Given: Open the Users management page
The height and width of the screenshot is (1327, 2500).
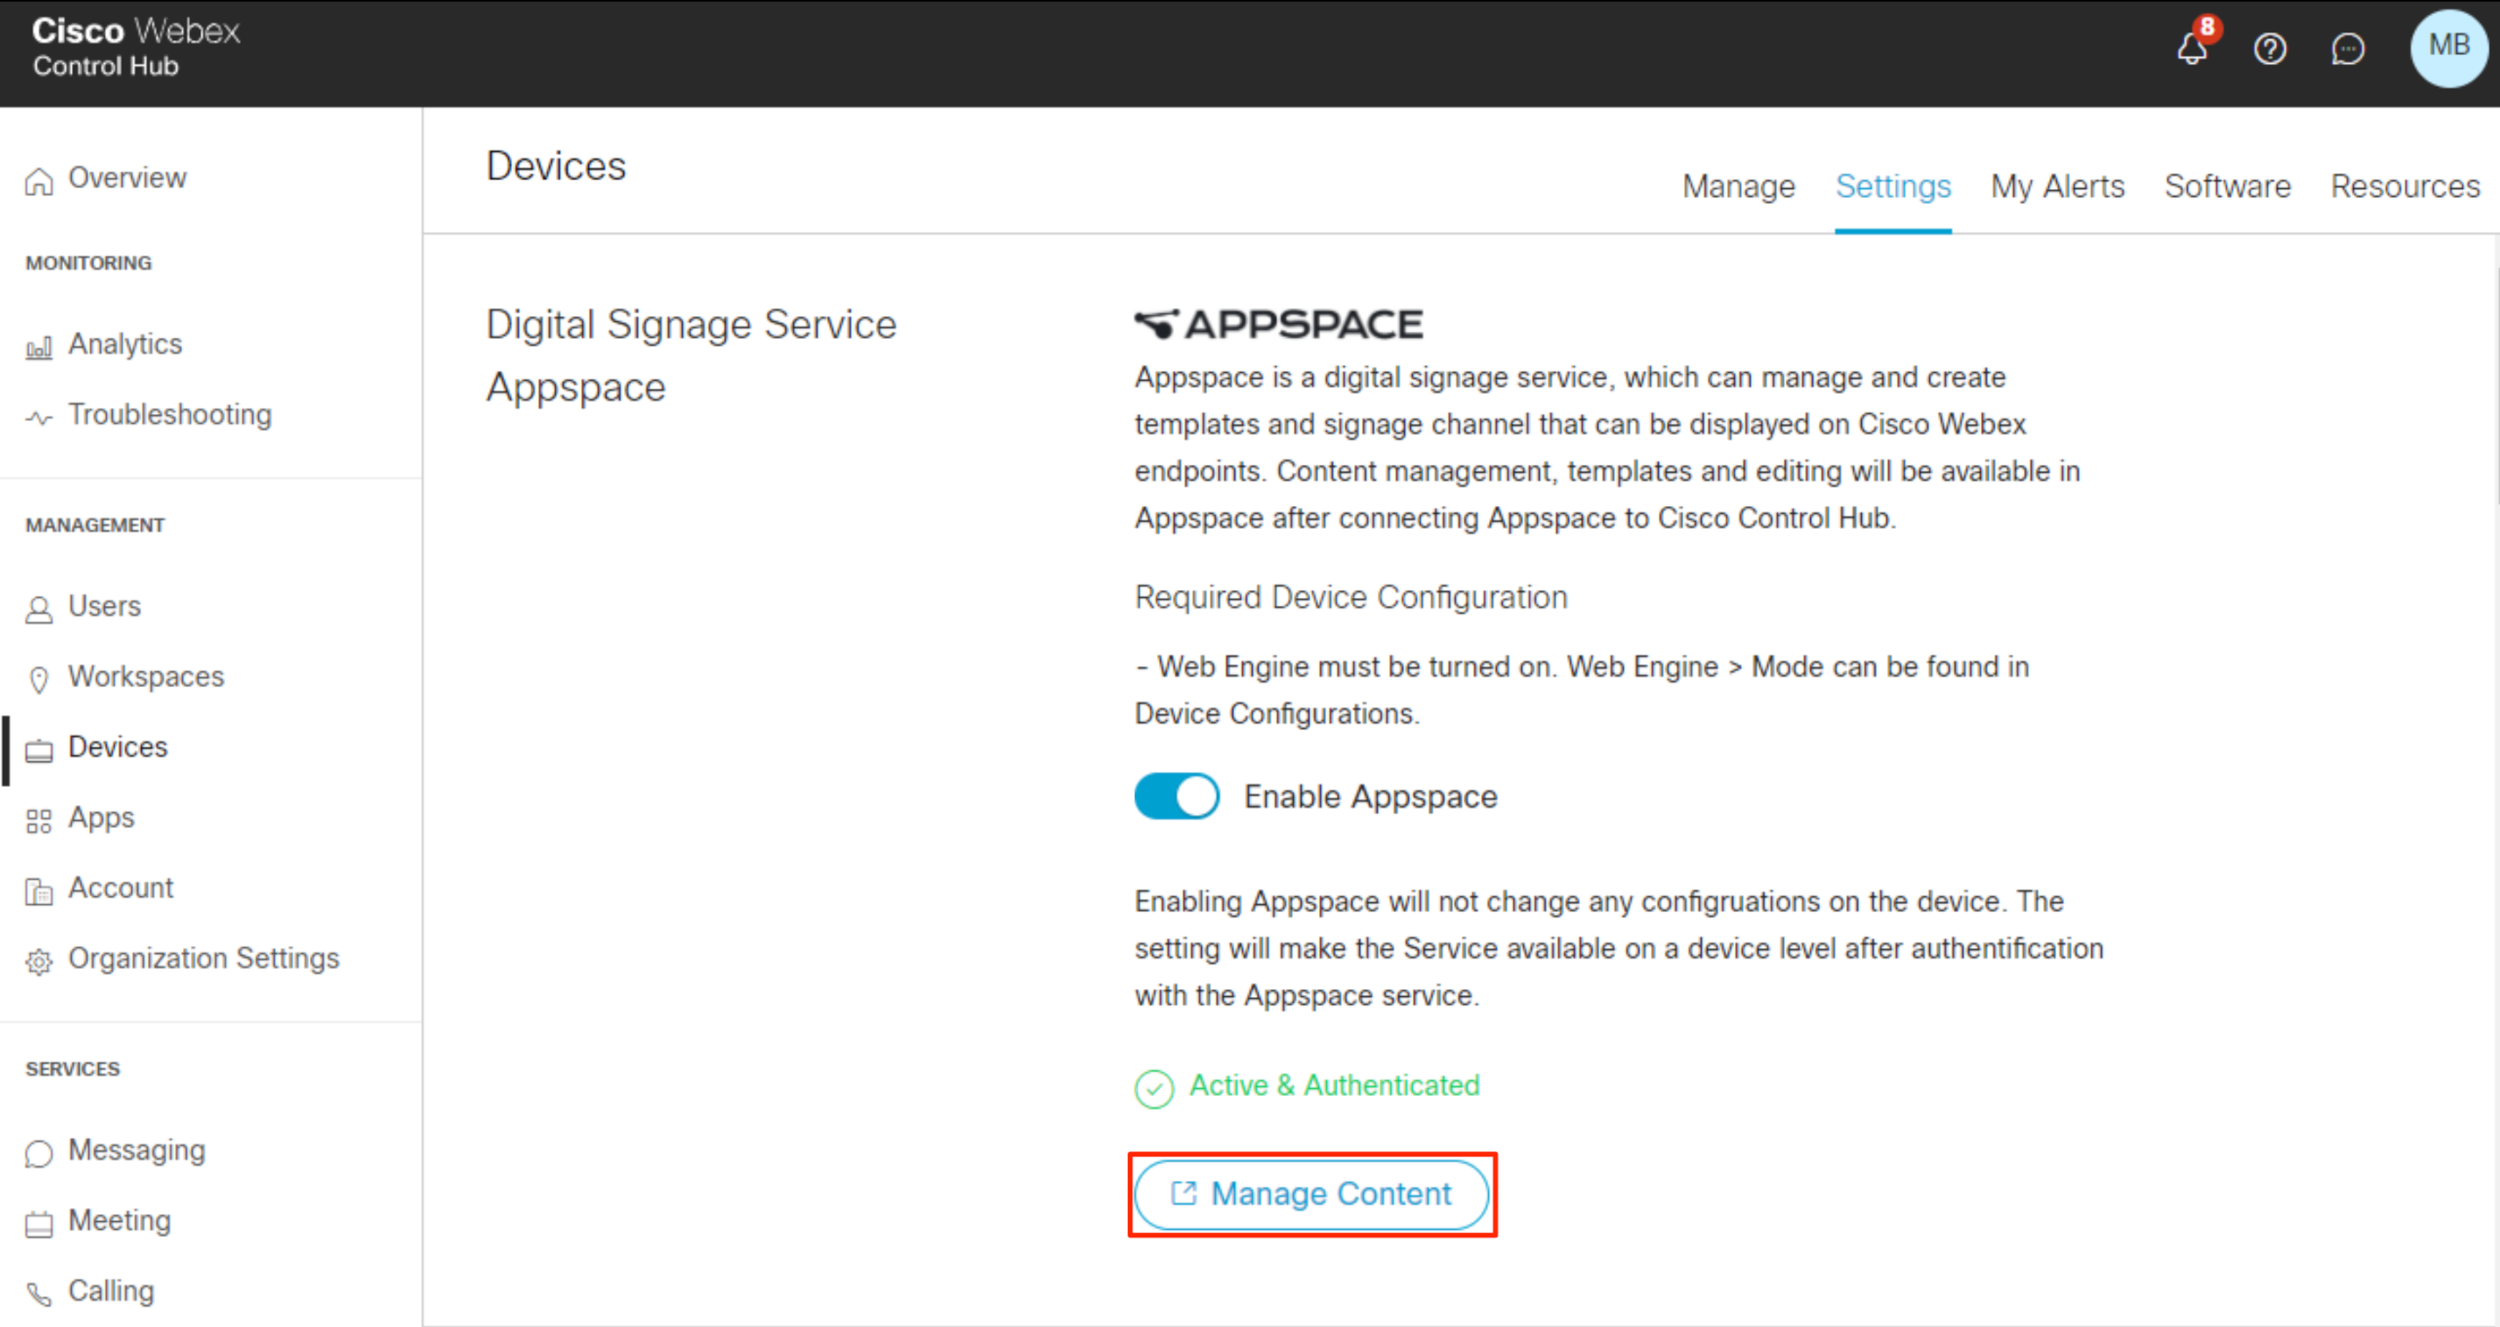Looking at the screenshot, I should [x=105, y=606].
